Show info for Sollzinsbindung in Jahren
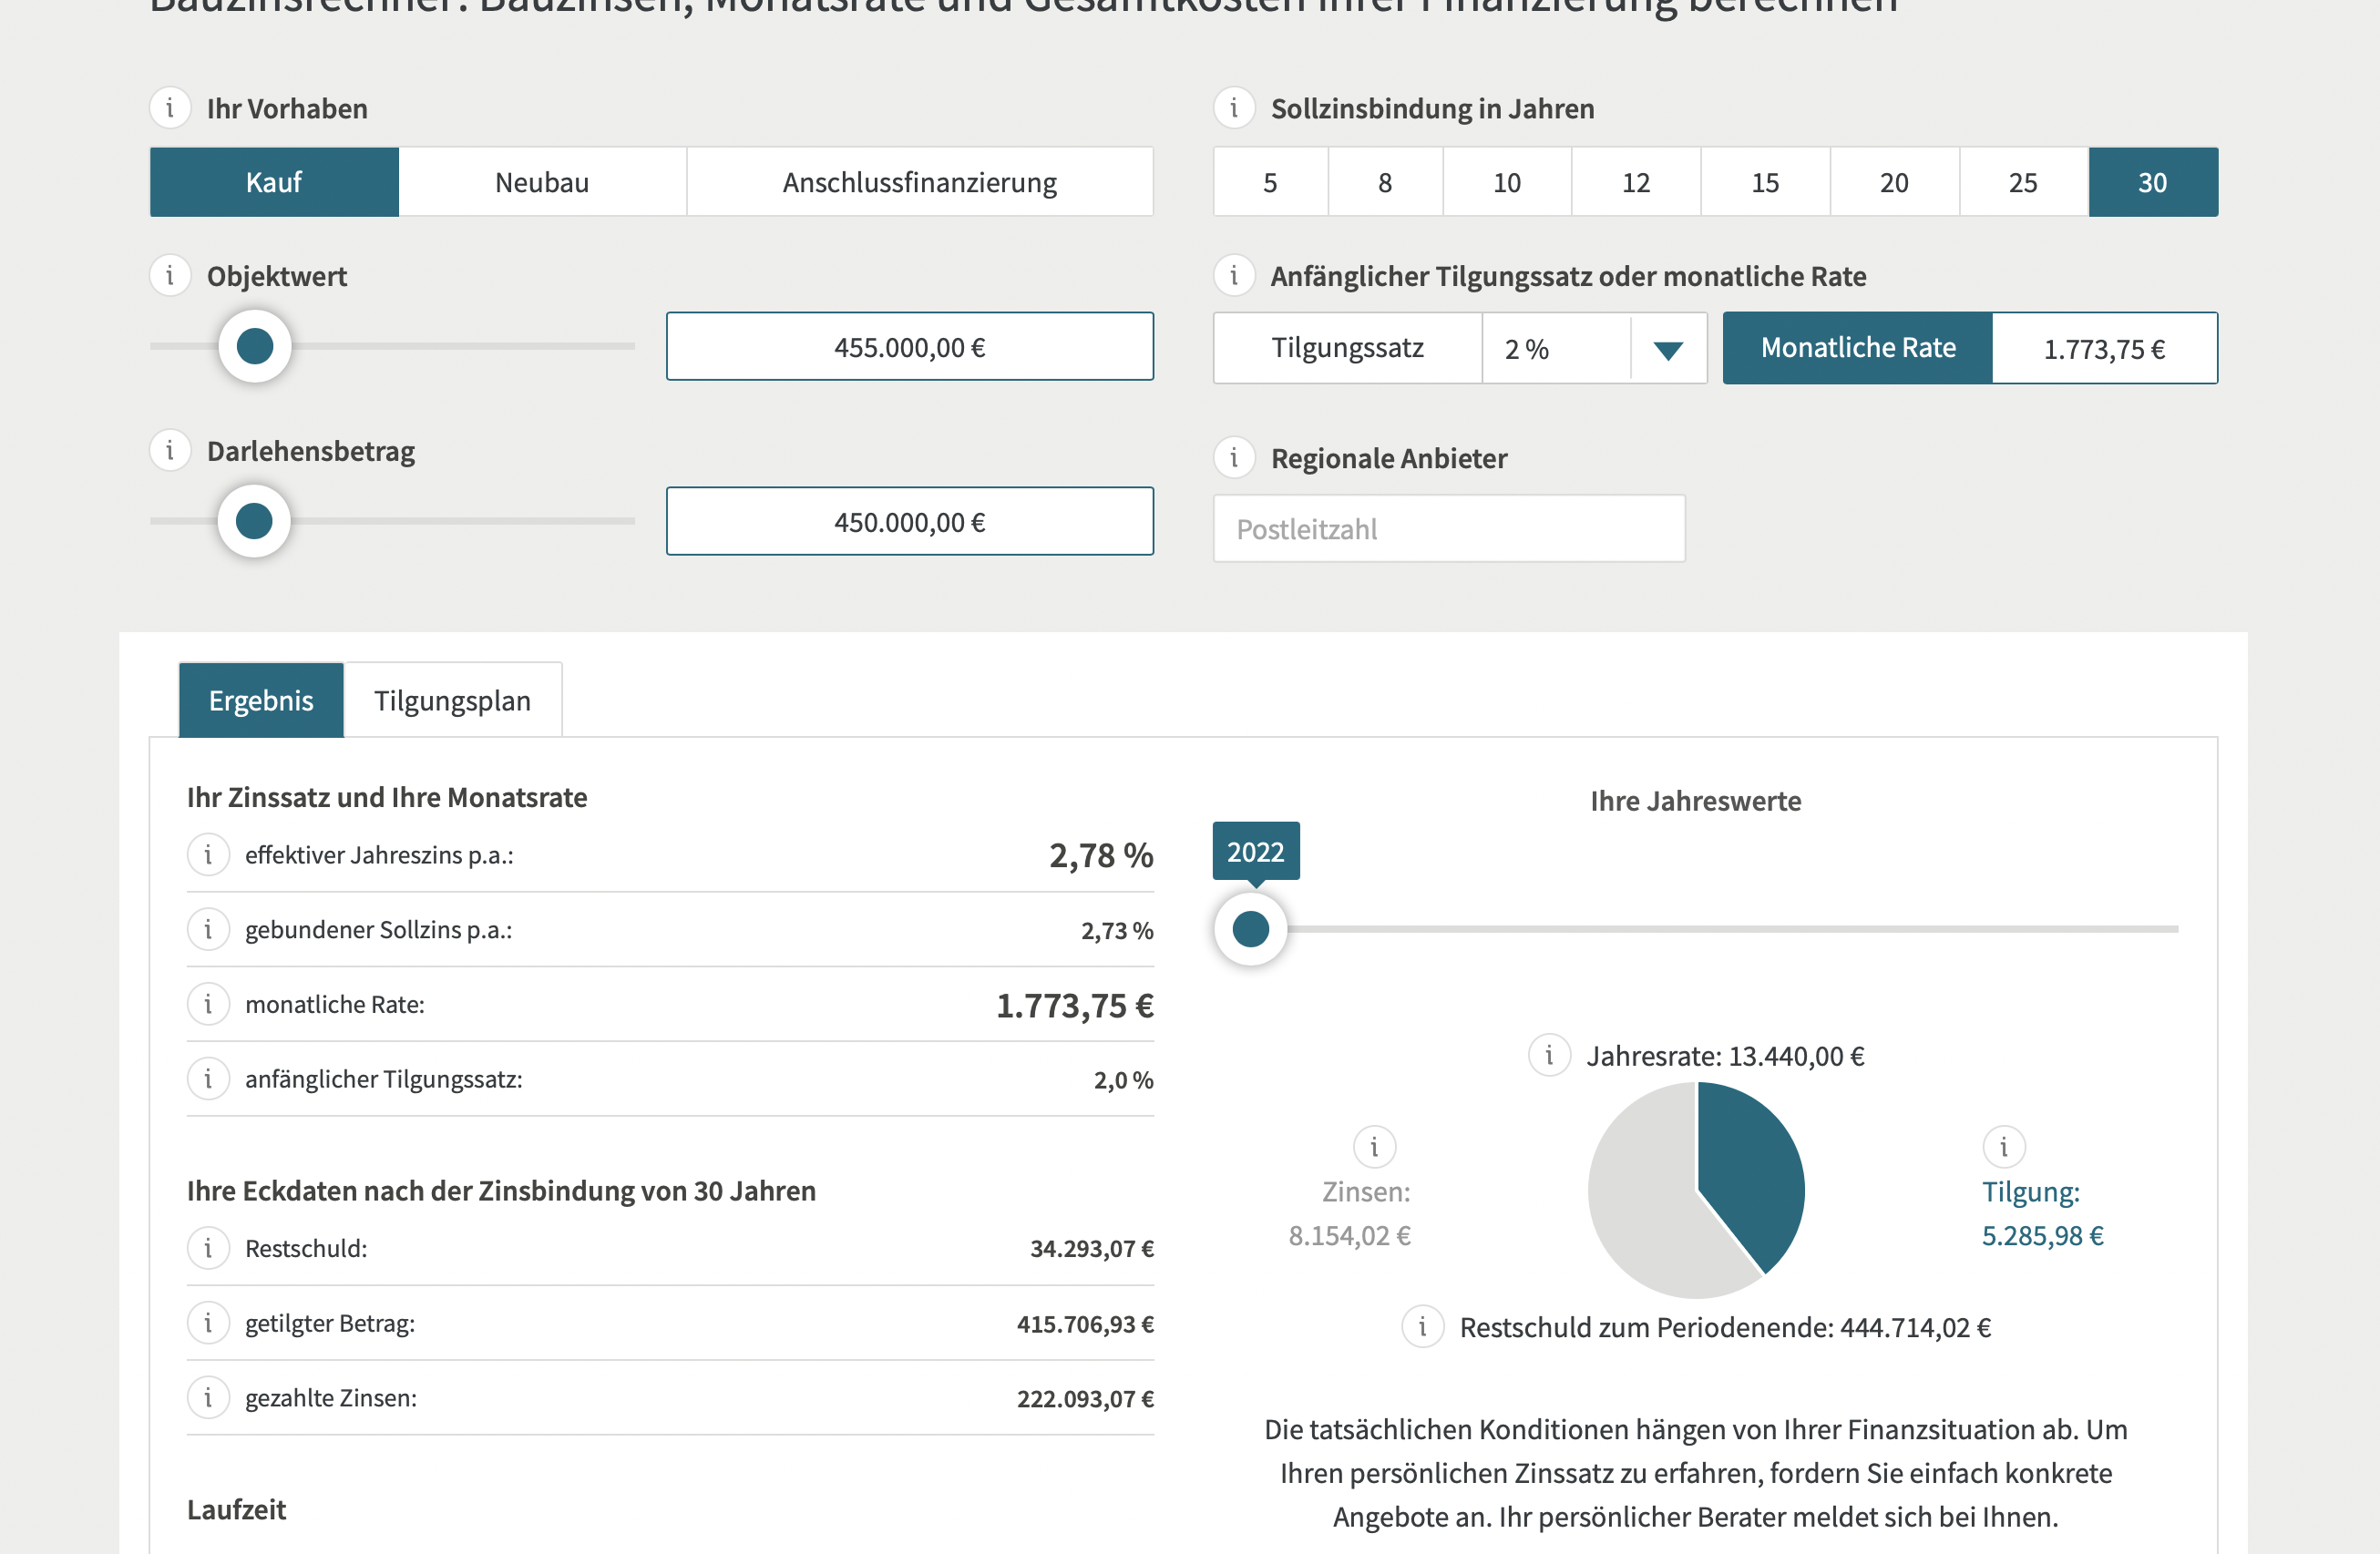Screen dimensions: 2380x1554 (x=1234, y=108)
